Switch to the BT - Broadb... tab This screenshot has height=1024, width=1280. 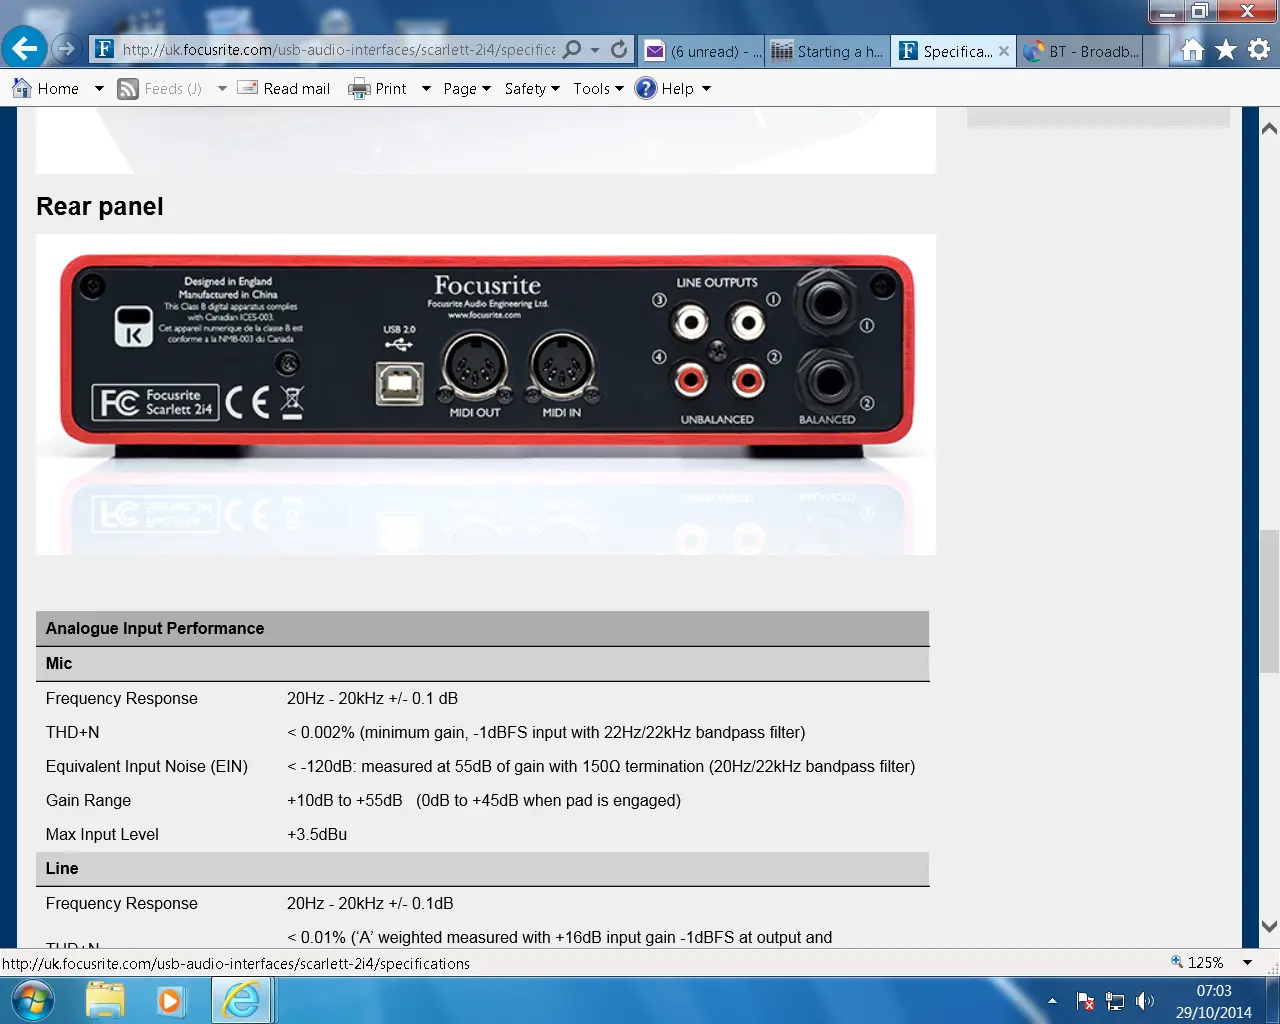1080,51
